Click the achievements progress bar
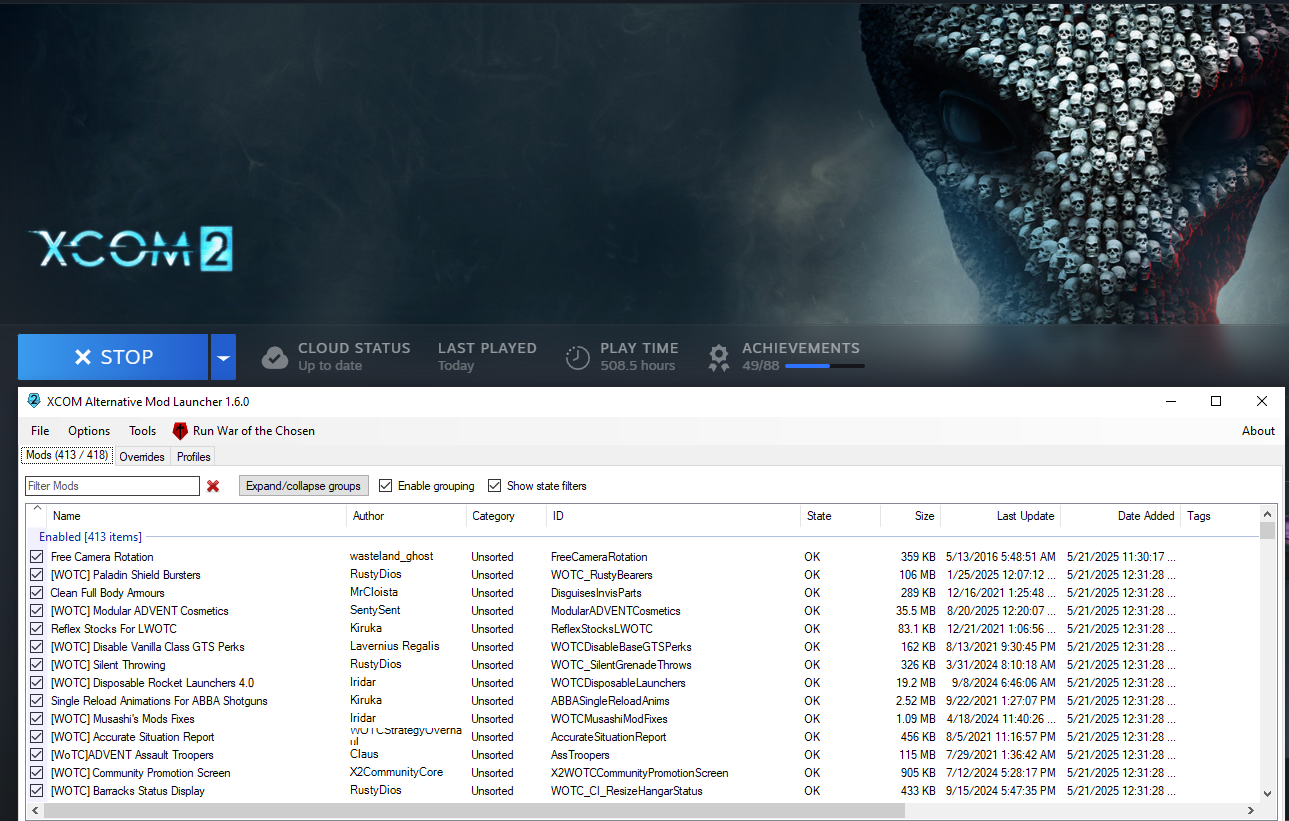The image size is (1289, 821). [x=825, y=366]
